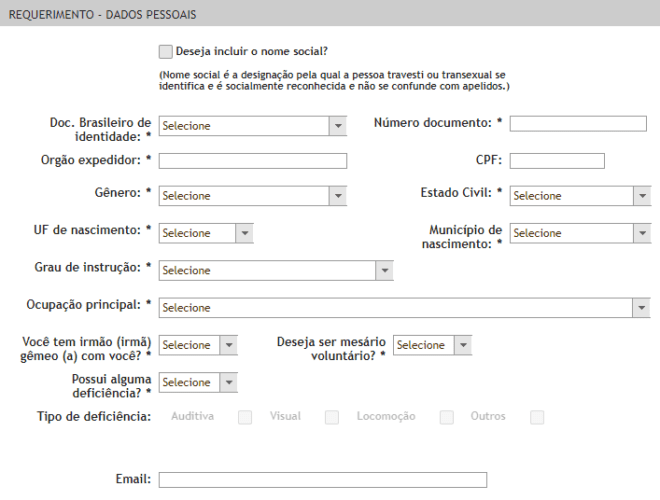The image size is (660, 500).
Task: Open the Município de nascimento dropdown
Action: [x=580, y=233]
